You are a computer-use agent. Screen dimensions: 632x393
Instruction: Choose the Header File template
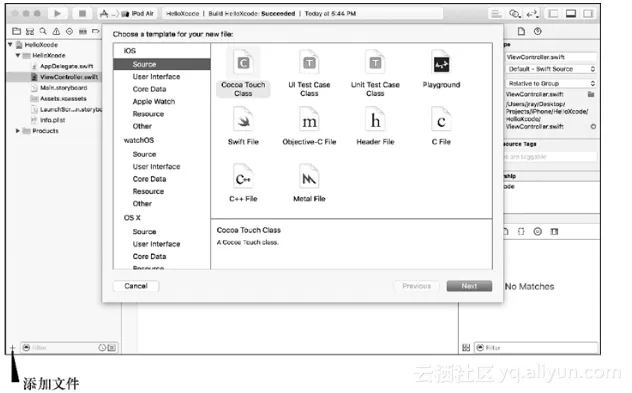pyautogui.click(x=375, y=126)
